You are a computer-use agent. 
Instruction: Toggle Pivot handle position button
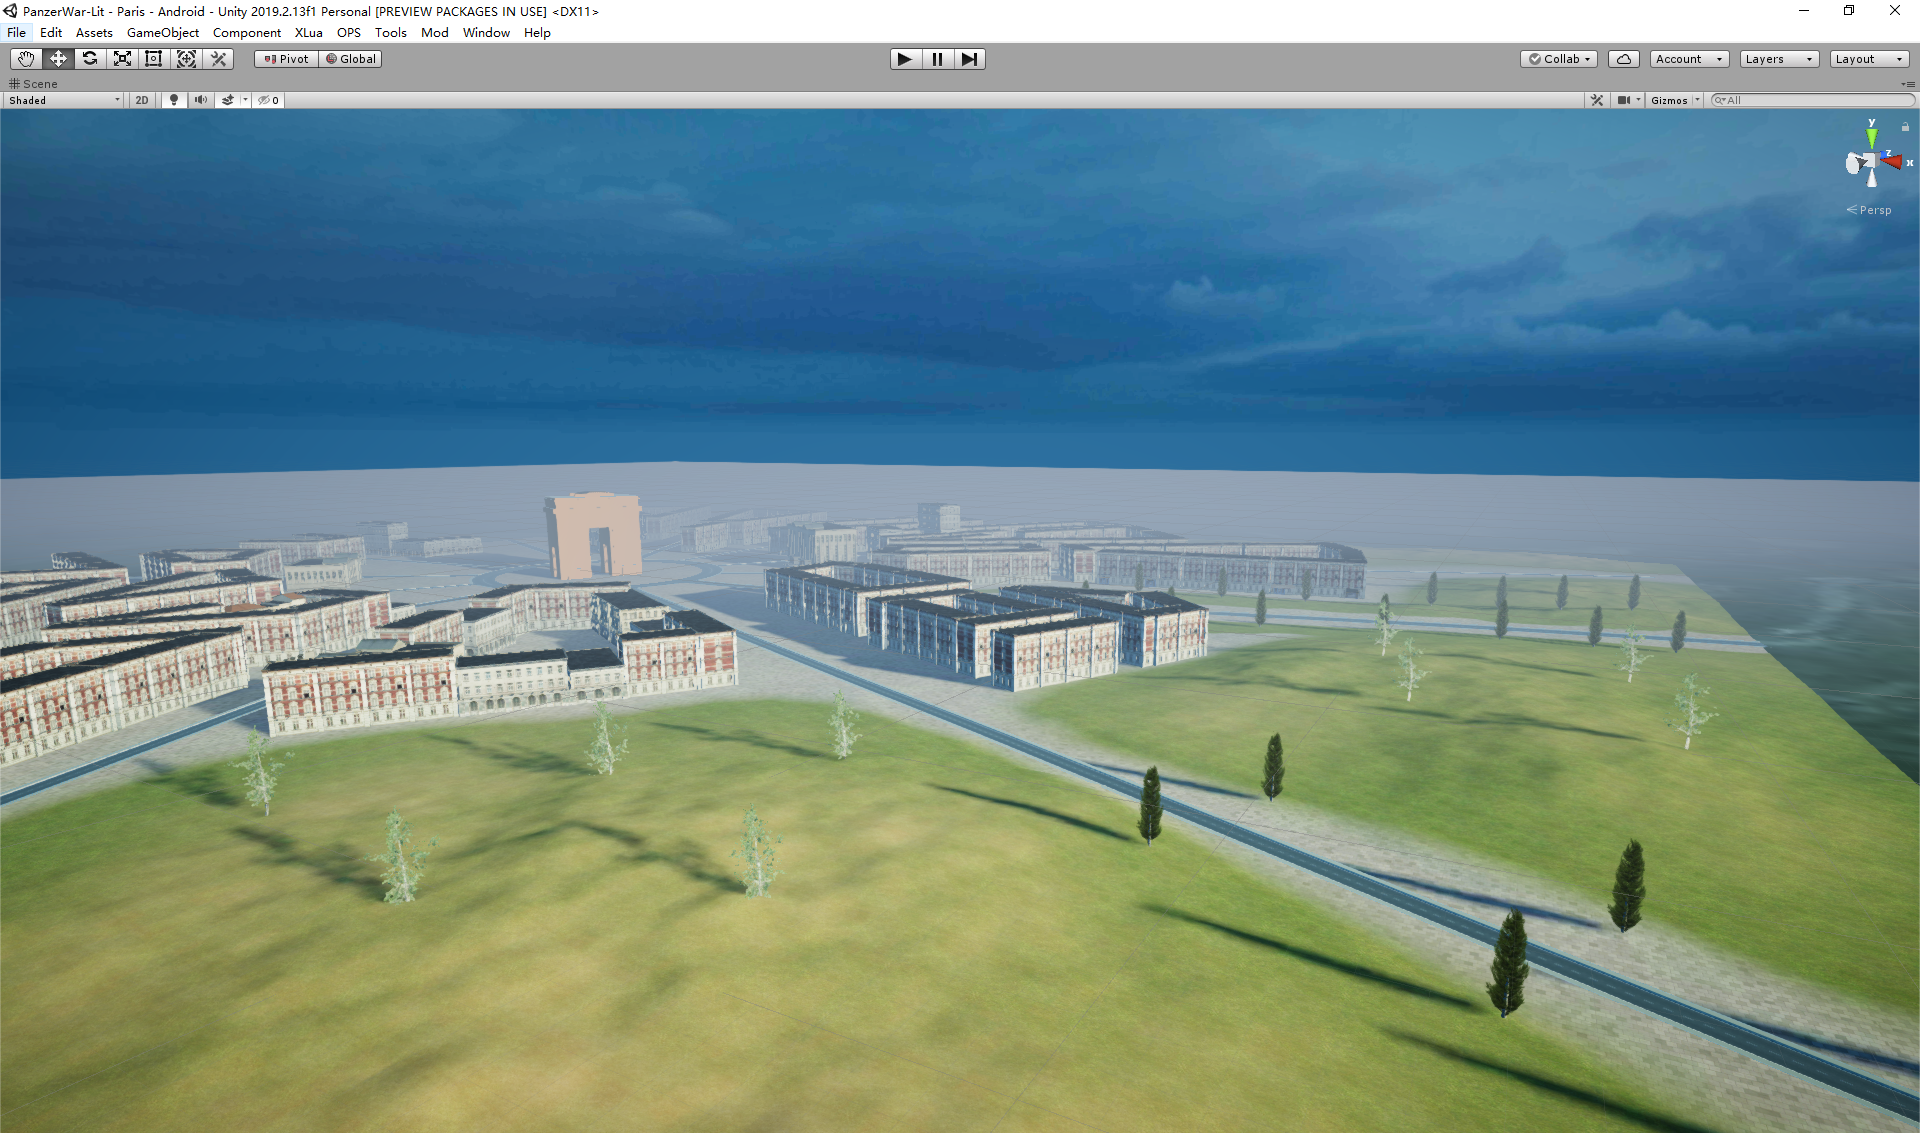[286, 59]
